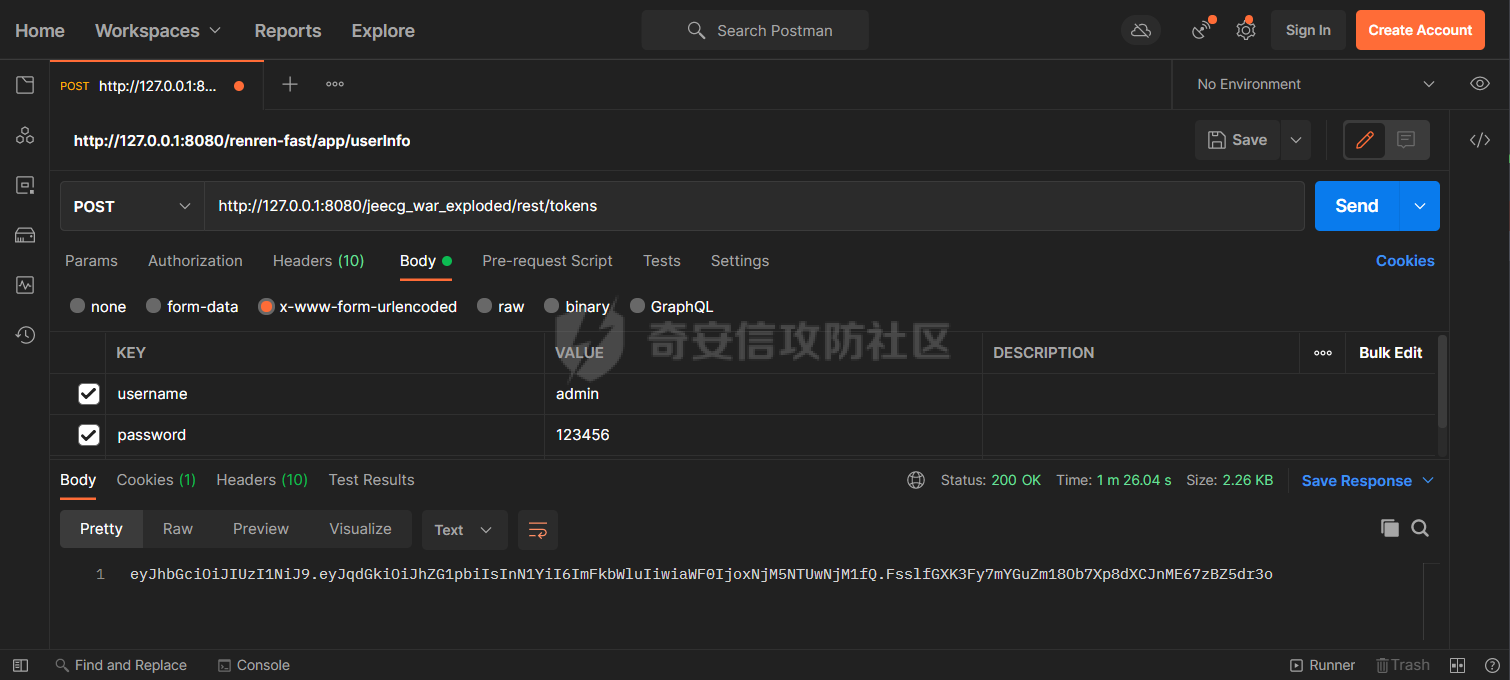Screen dimensions: 1510x680
Task: Open response Cookies (1) tab
Action: point(156,480)
